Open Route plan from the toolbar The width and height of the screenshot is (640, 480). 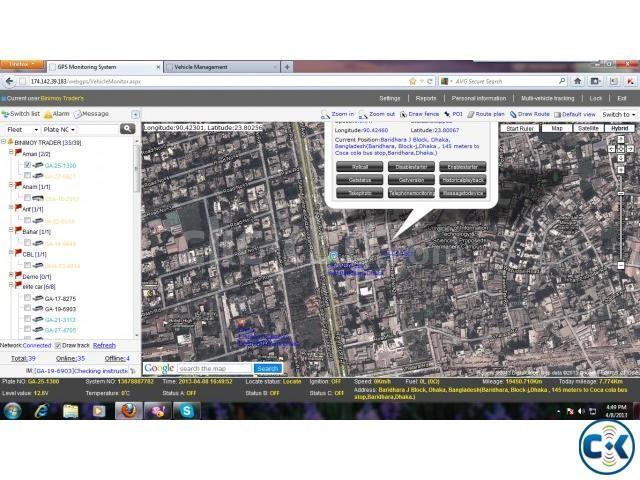click(x=488, y=114)
